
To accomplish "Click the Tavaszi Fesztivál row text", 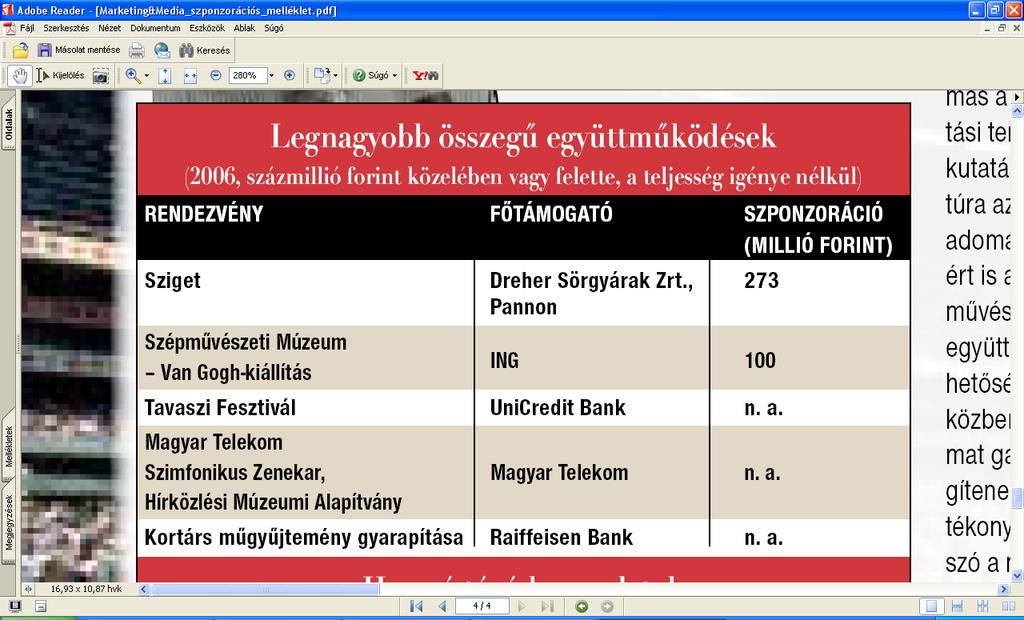I will click(x=220, y=408).
